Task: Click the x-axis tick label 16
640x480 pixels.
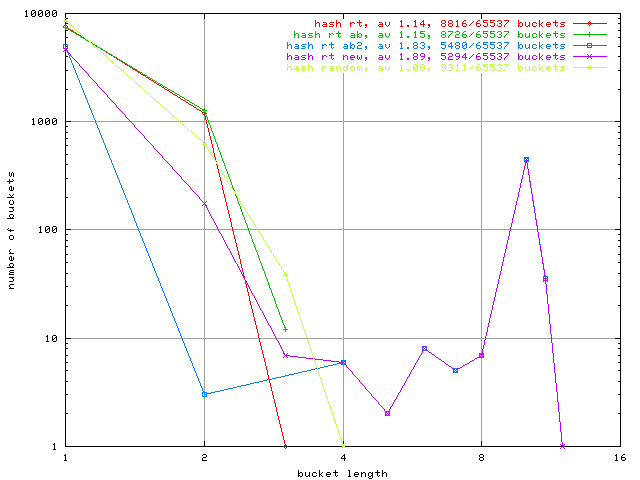Action: pos(620,458)
